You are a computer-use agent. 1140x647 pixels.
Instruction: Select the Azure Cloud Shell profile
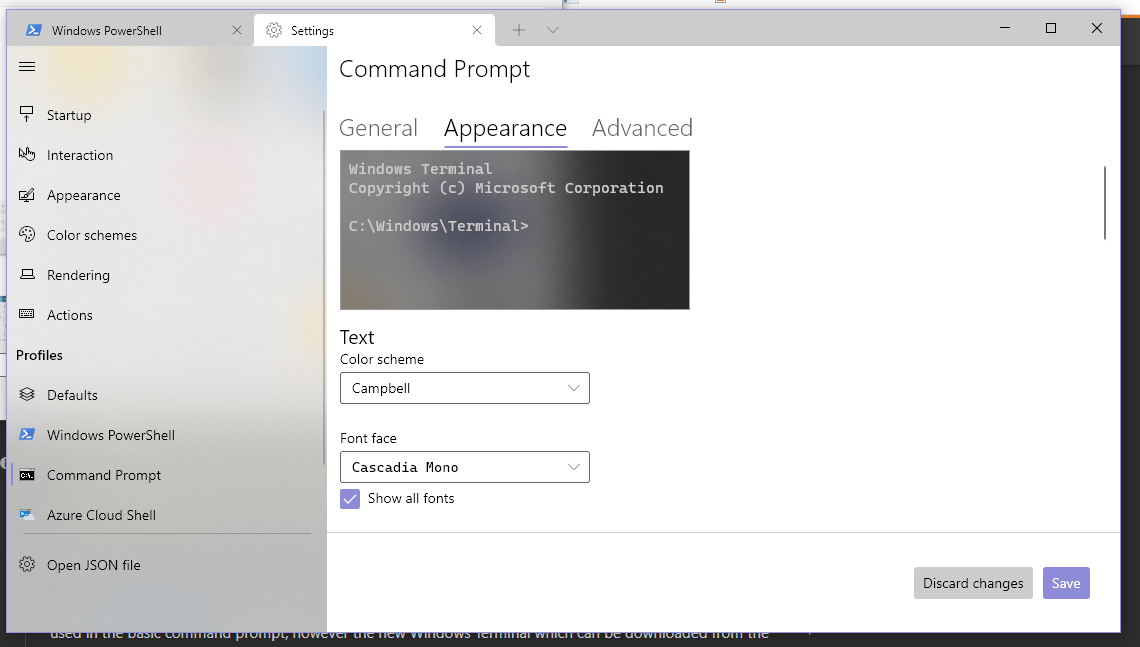[x=166, y=515]
